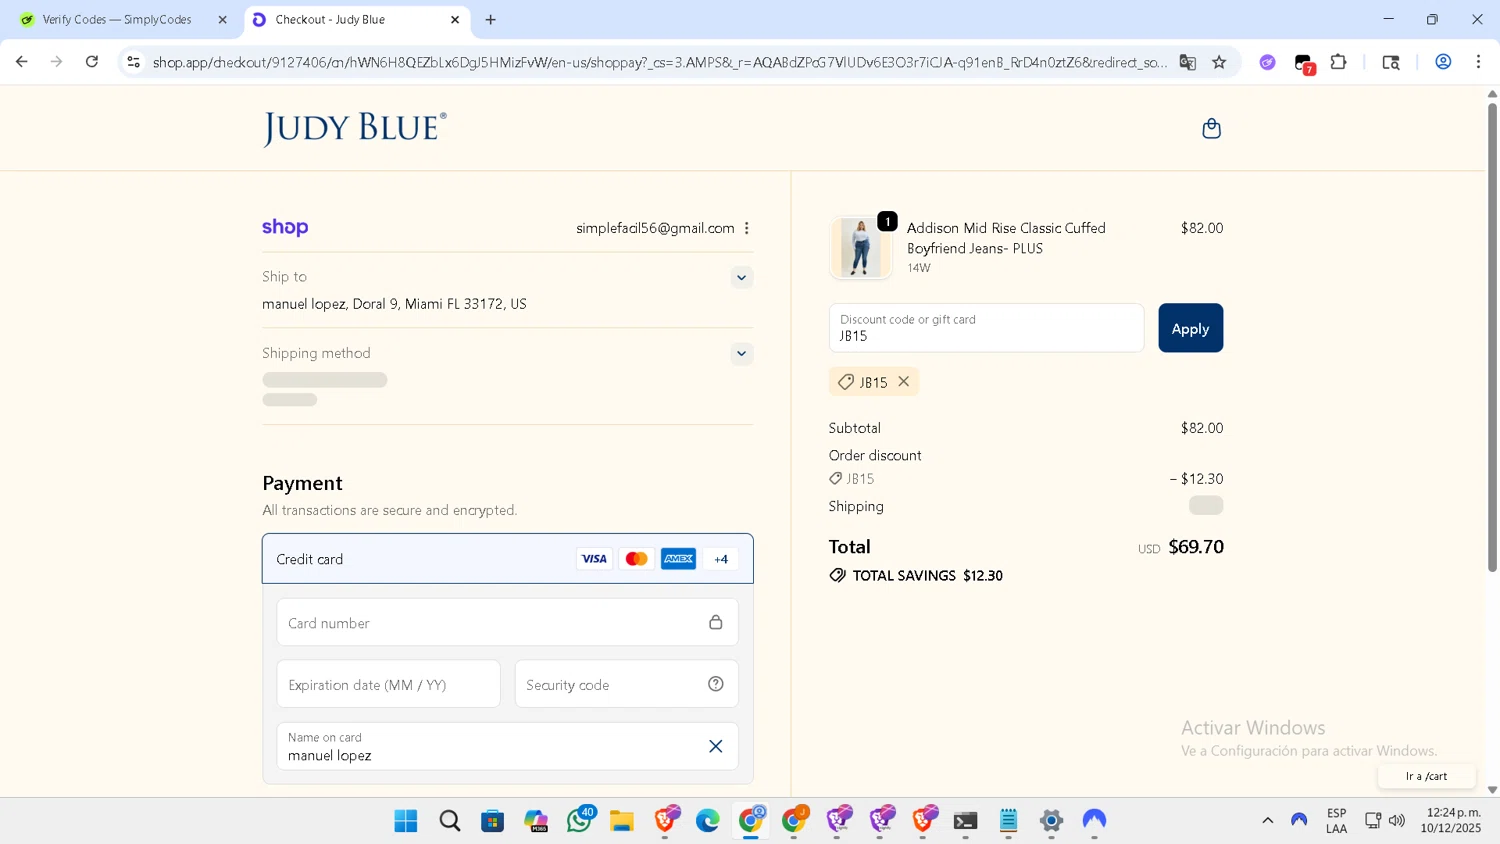Open the Chrome profile avatar
The image size is (1500, 844).
(x=1443, y=62)
